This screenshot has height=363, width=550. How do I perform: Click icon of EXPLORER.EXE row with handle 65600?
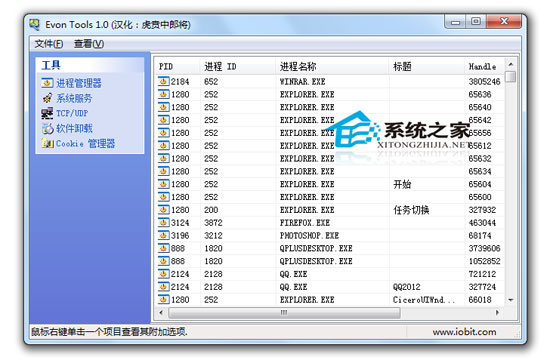(163, 197)
